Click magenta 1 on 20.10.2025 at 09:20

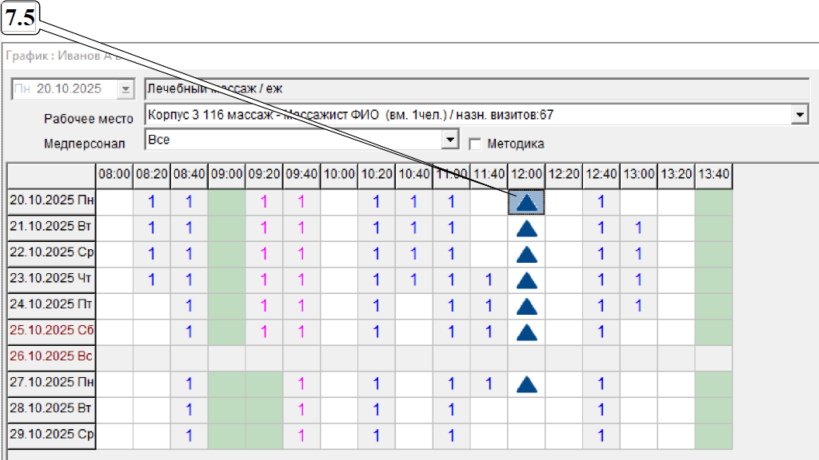pos(264,202)
